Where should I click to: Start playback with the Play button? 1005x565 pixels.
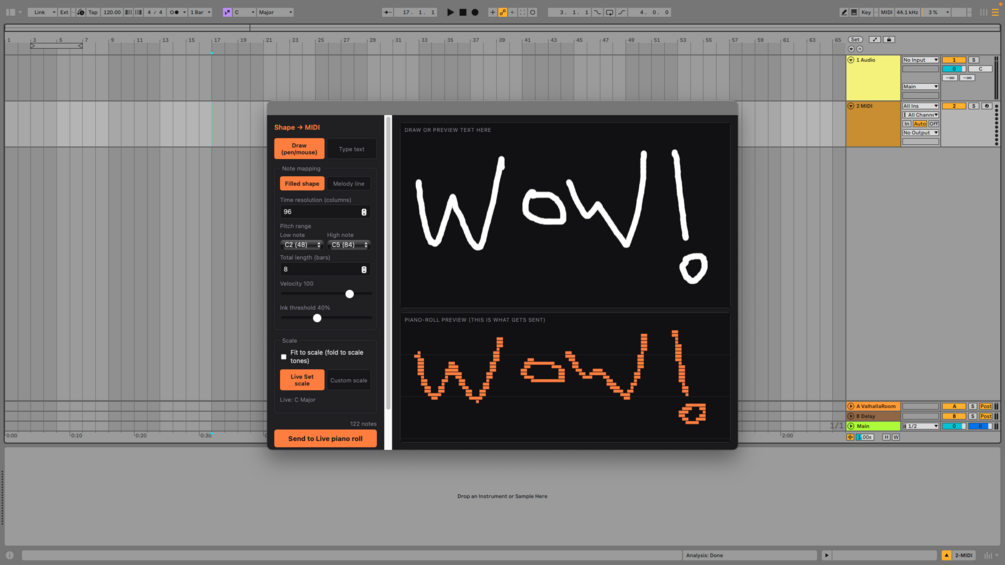[451, 12]
